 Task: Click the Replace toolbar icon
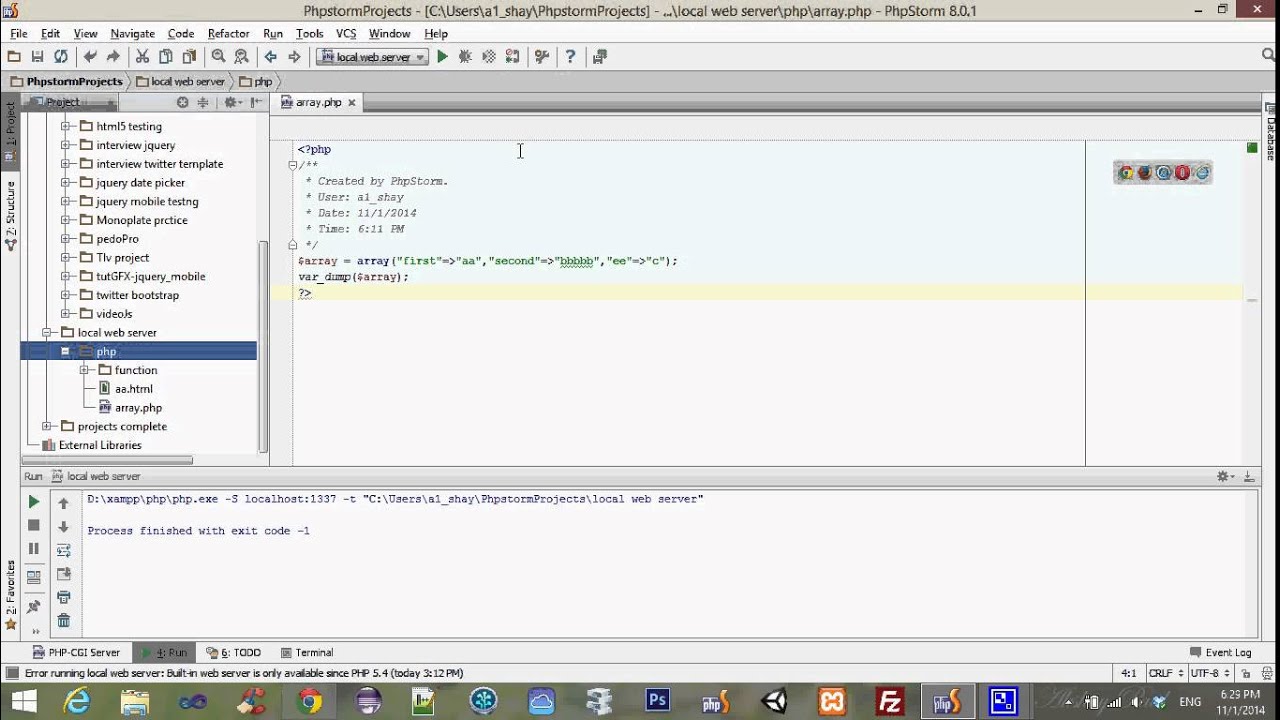click(241, 57)
